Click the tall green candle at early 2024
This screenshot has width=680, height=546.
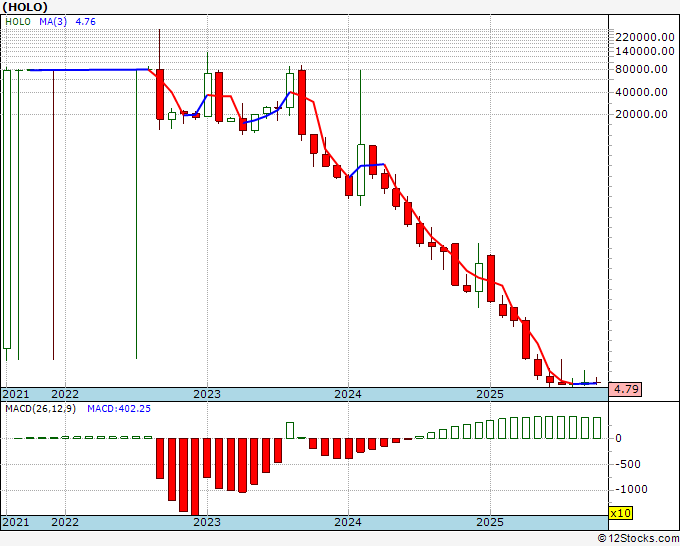361,170
